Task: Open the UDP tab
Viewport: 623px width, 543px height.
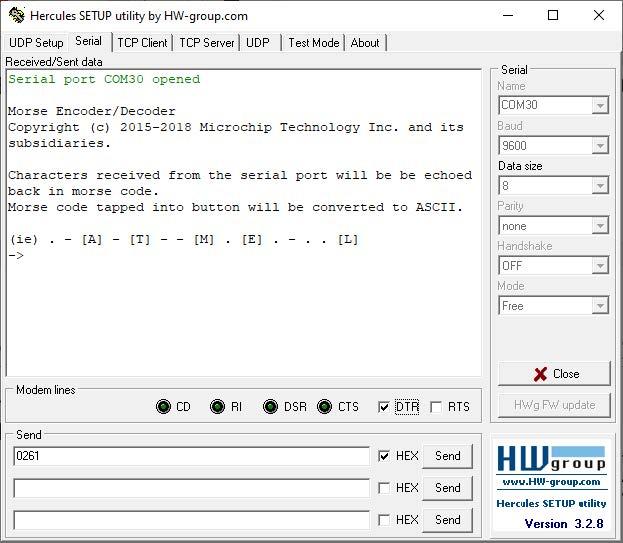Action: coord(258,43)
